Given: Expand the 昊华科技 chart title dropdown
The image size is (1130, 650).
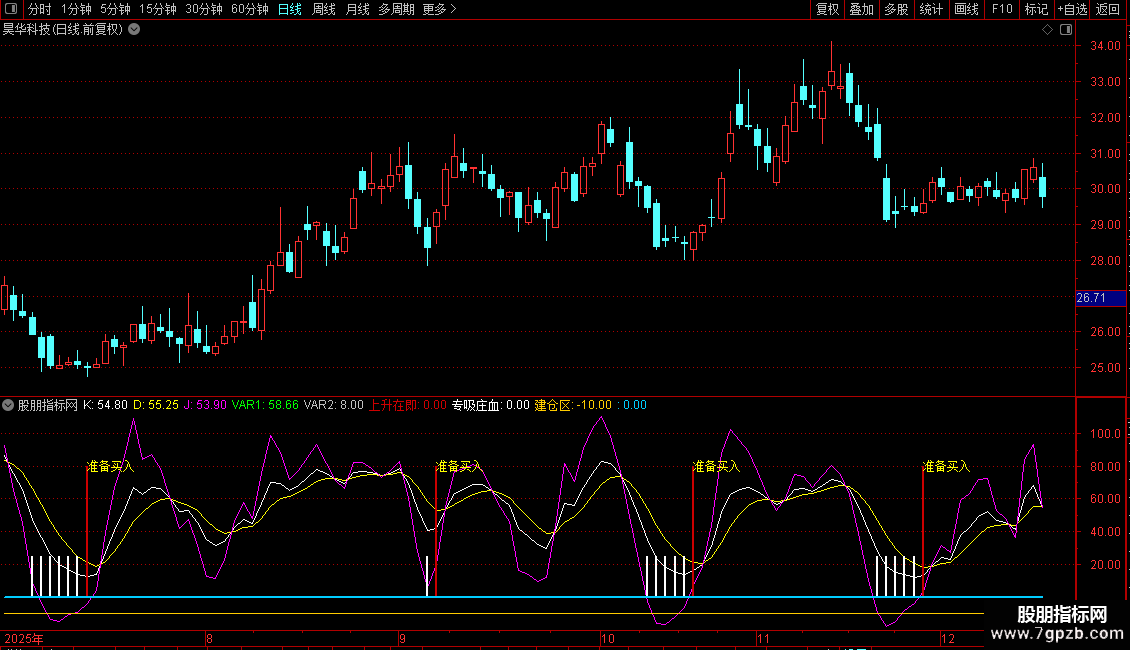Looking at the screenshot, I should (x=134, y=30).
